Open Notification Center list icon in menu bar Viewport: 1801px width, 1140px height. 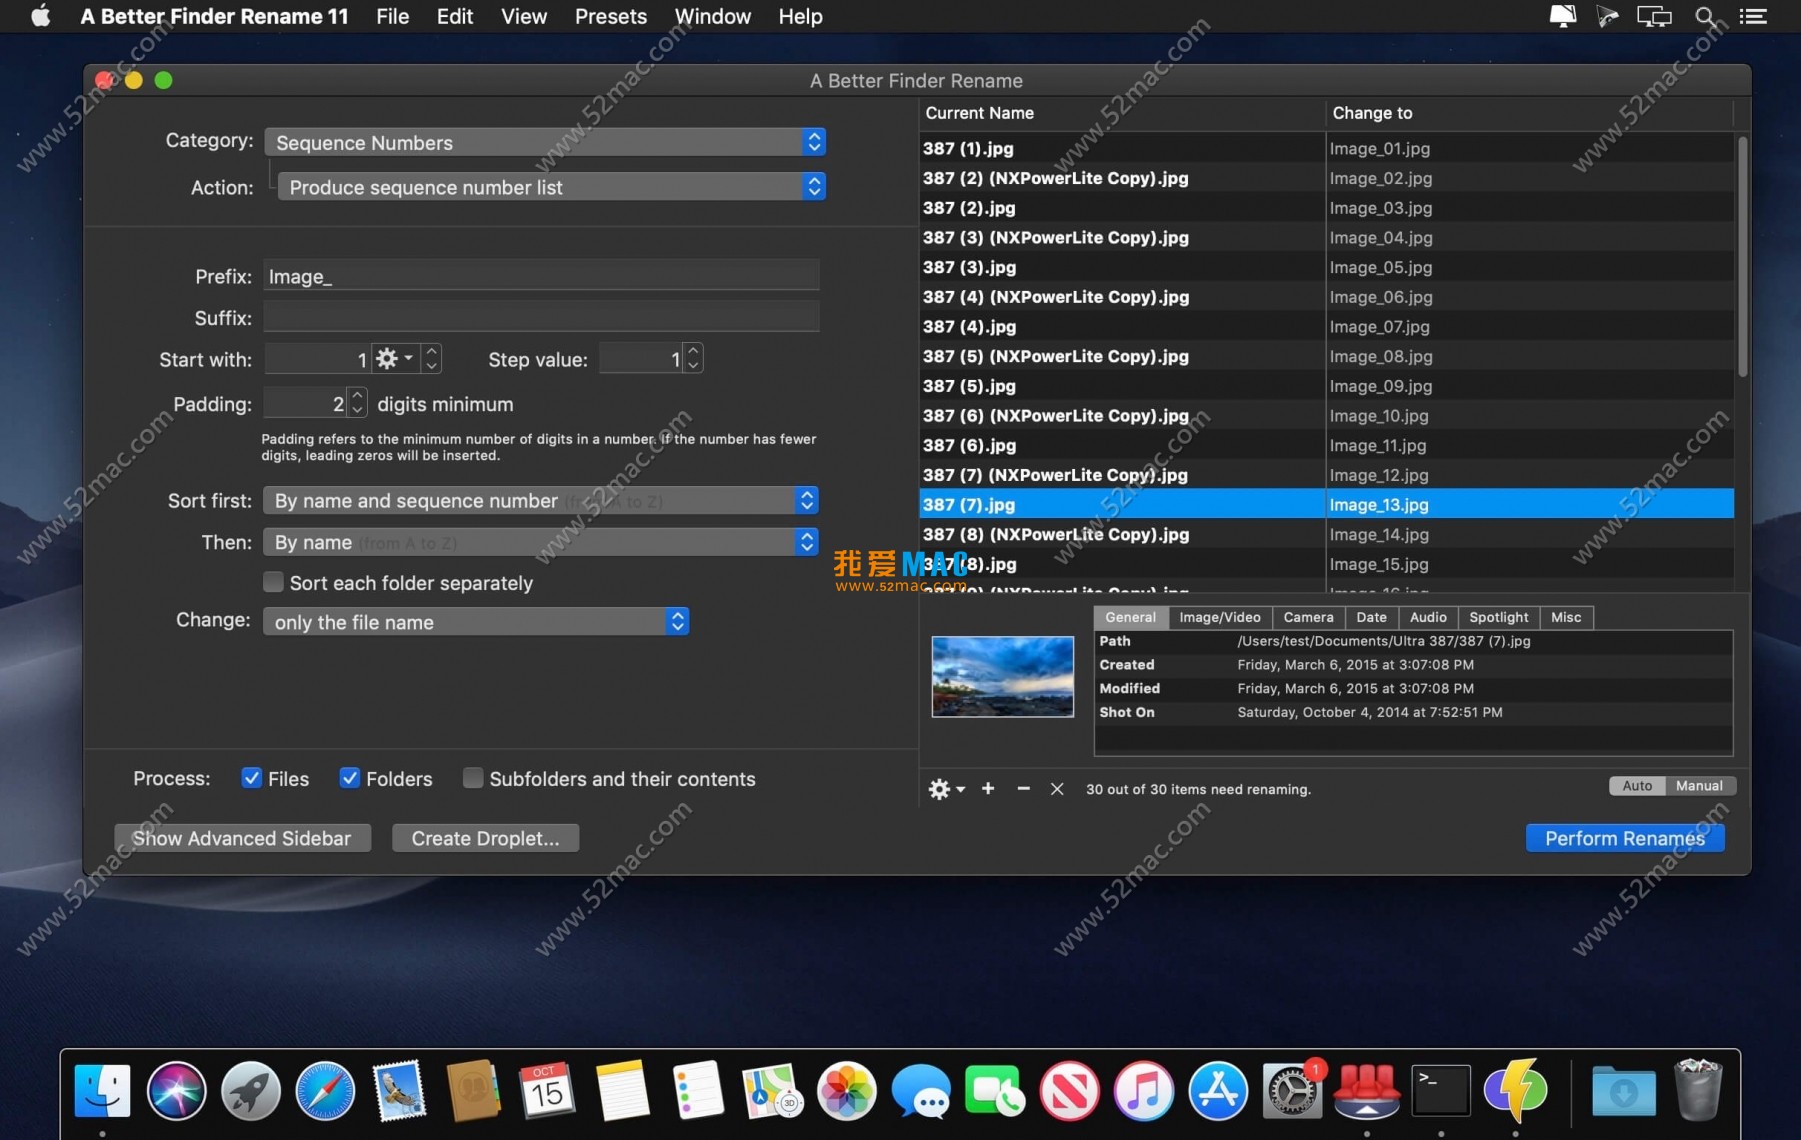tap(1752, 16)
